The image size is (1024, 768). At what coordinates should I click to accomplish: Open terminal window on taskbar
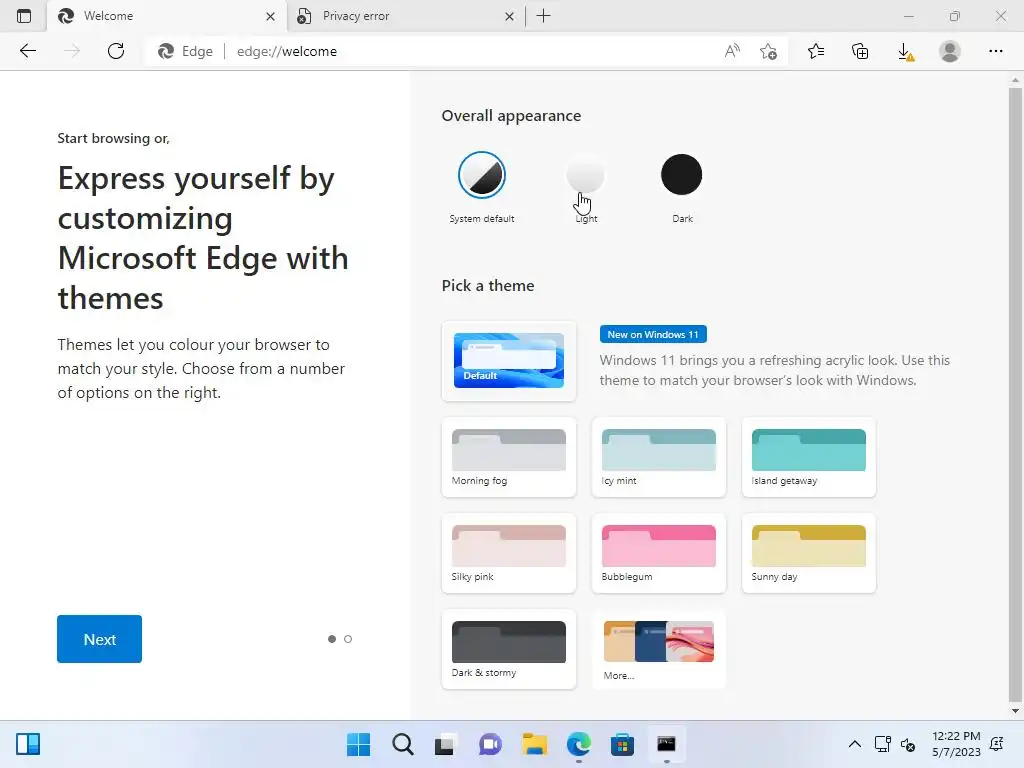[x=666, y=744]
